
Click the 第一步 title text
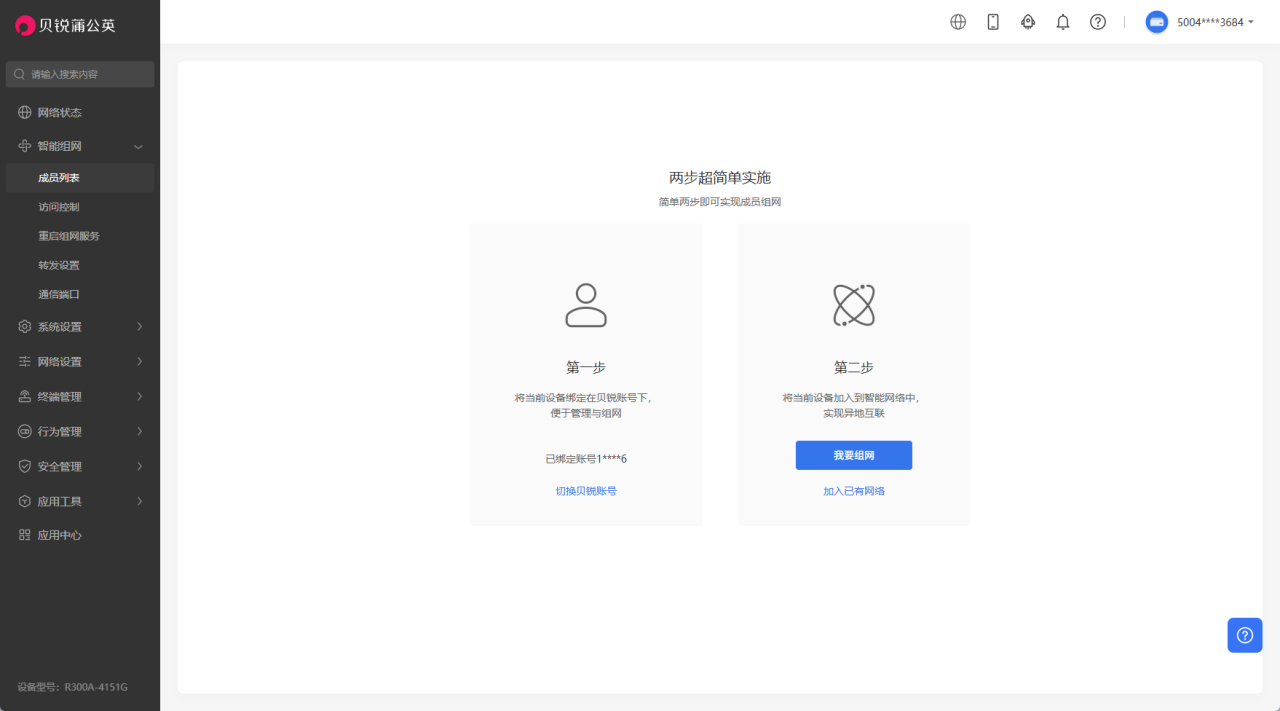[586, 367]
